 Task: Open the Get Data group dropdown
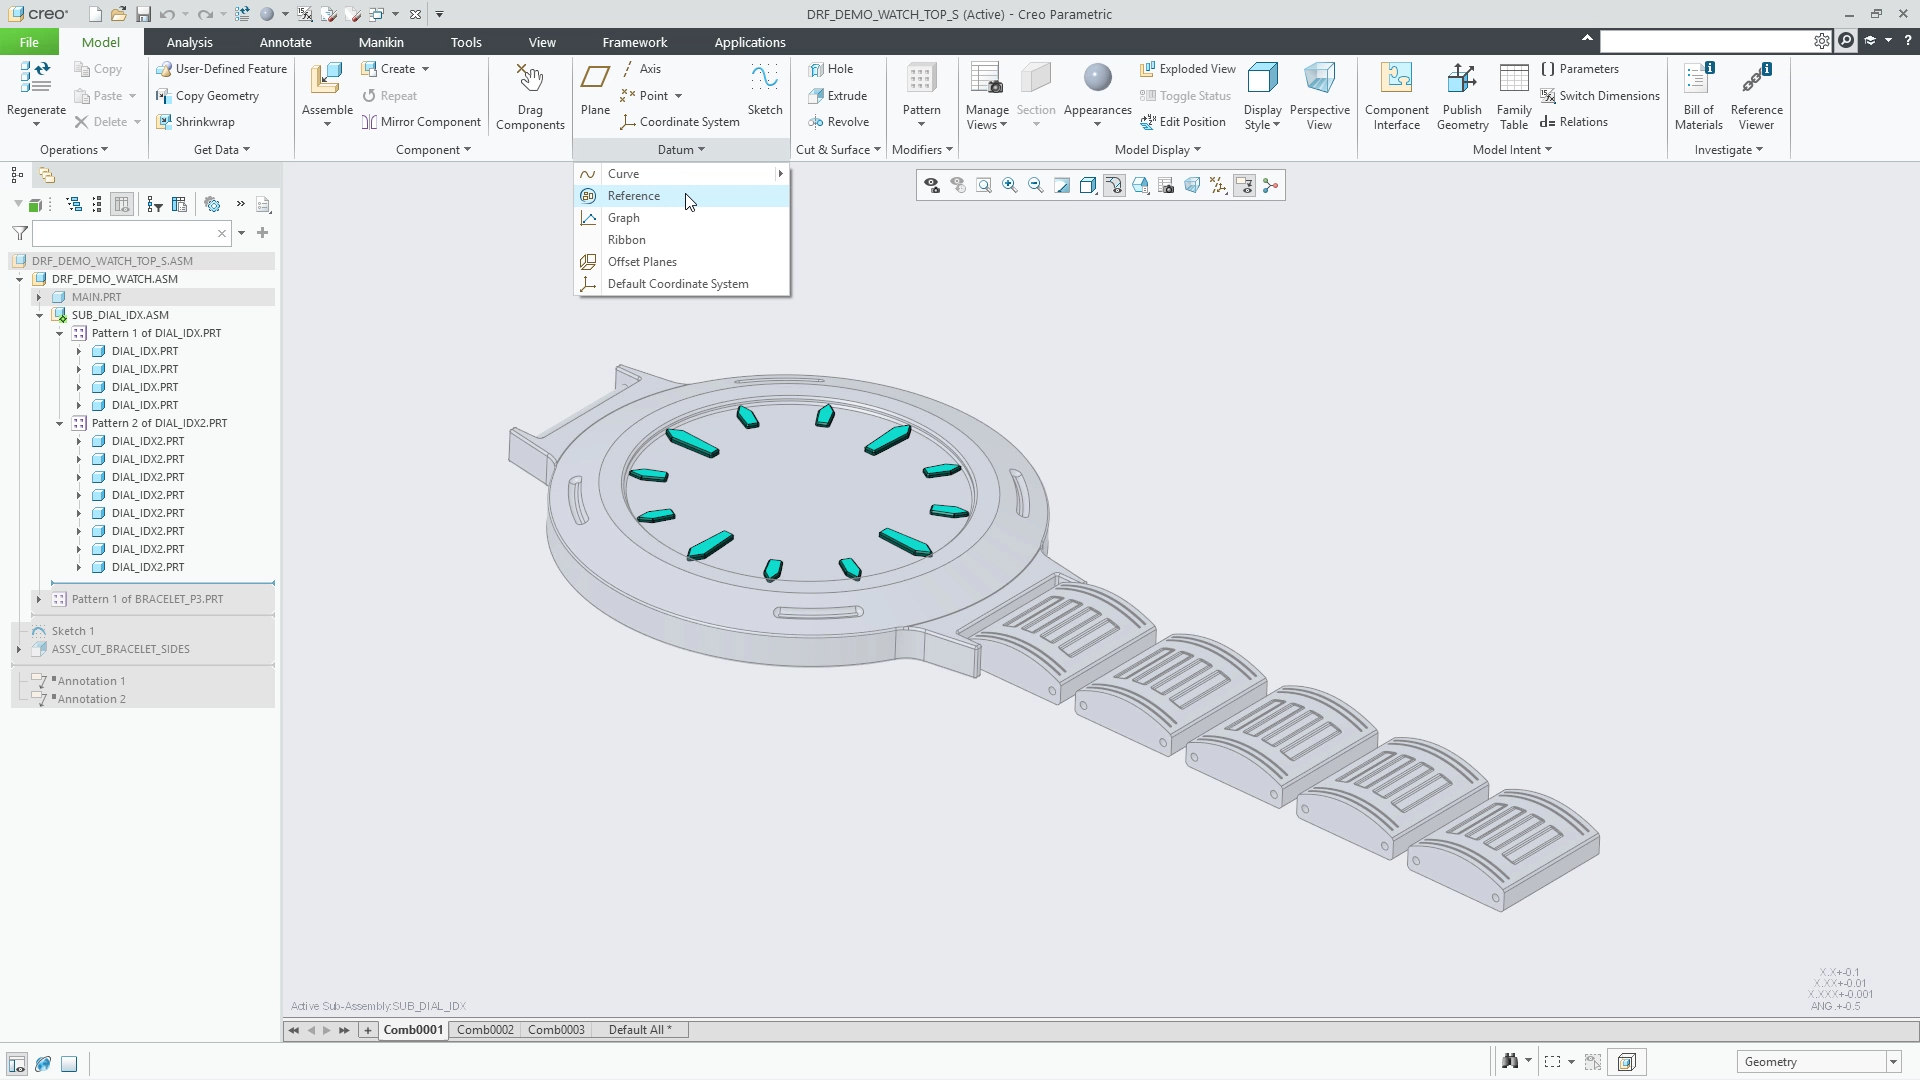pos(222,150)
